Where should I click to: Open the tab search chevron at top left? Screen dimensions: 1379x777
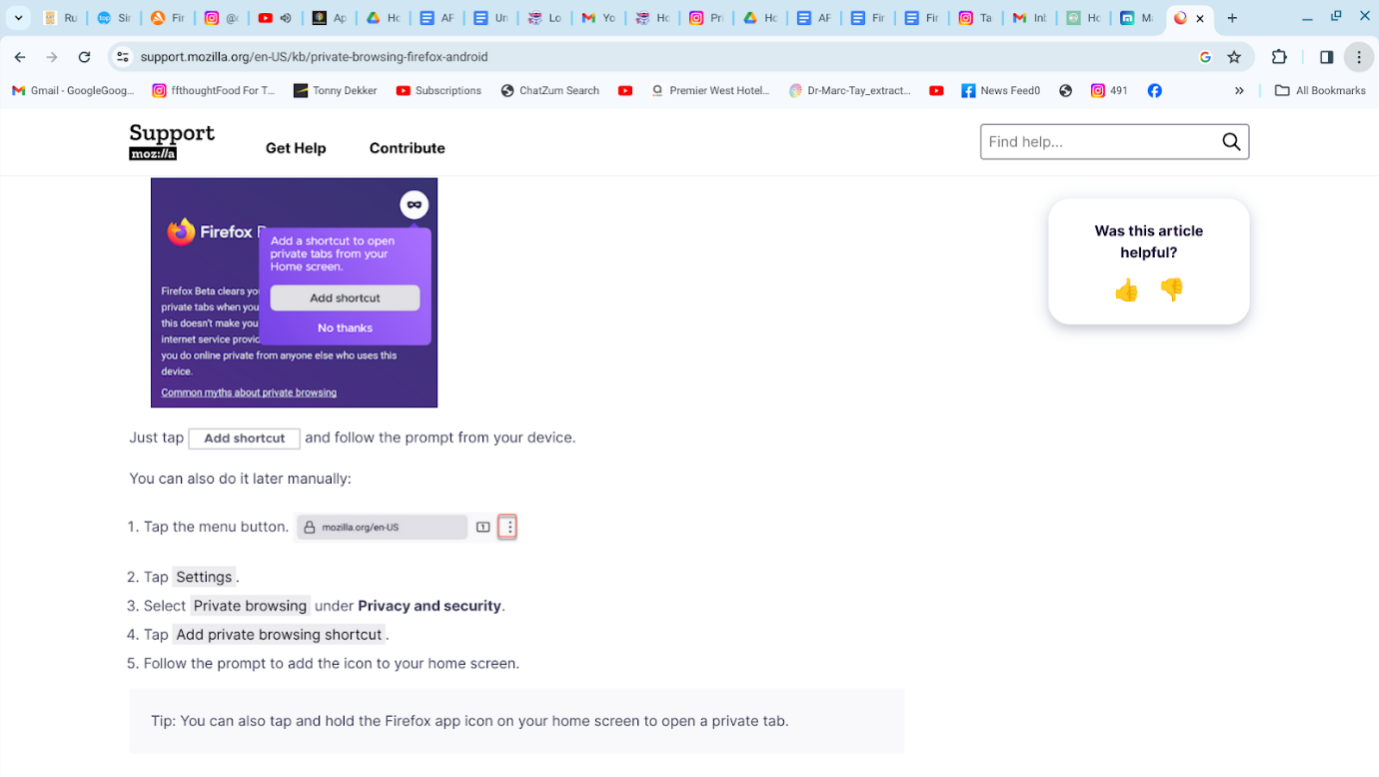pyautogui.click(x=18, y=17)
